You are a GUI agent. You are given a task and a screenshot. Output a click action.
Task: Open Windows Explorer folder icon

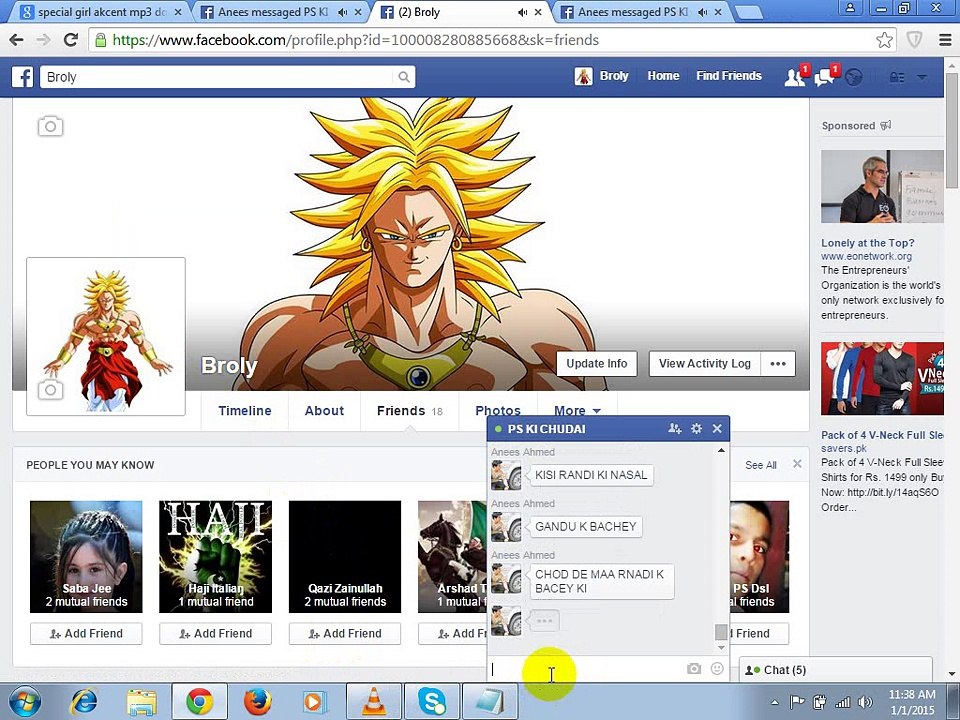point(141,702)
